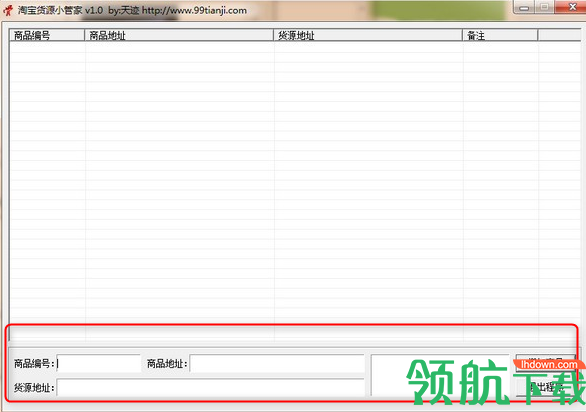Click the large remarks text box
The height and width of the screenshot is (412, 586).
[x=440, y=375]
